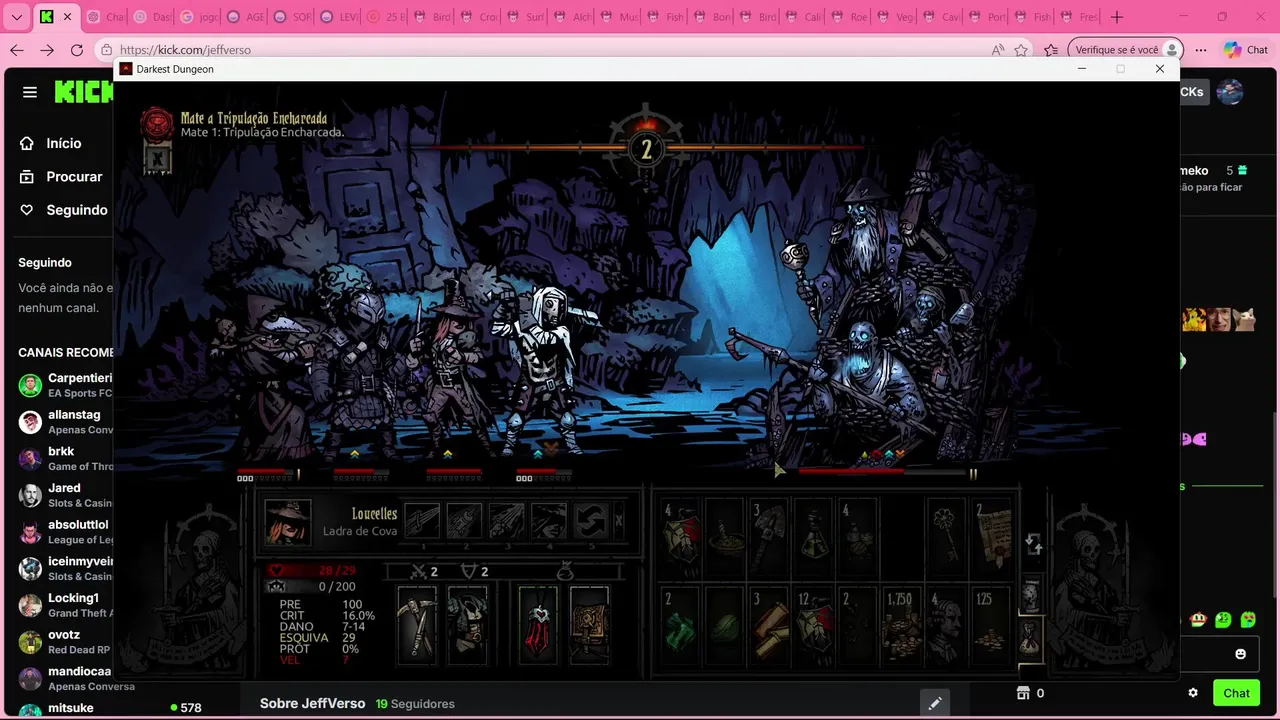Open the Locking1 recommended channel
1280x720 pixels.
pos(65,605)
